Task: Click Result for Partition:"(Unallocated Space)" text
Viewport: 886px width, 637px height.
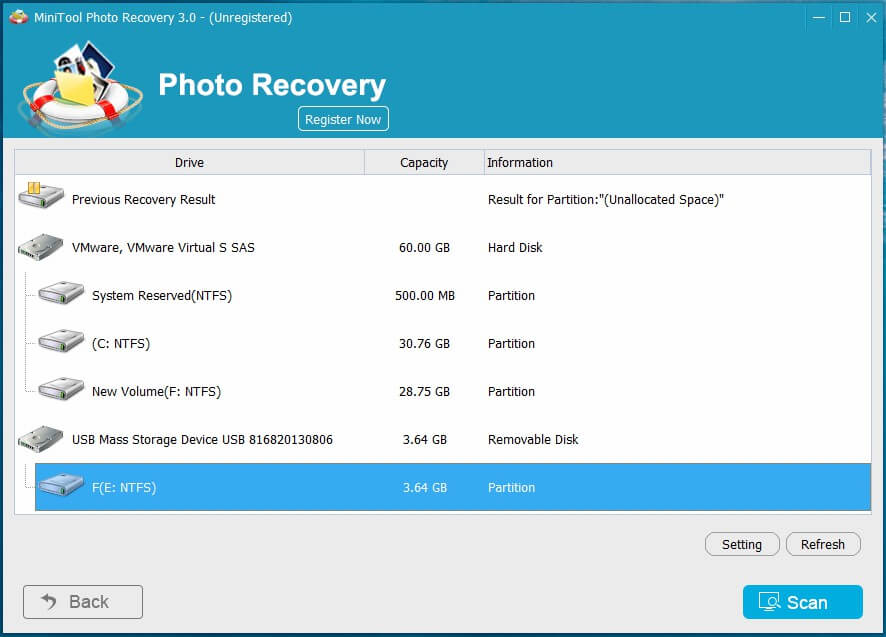Action: tap(606, 200)
